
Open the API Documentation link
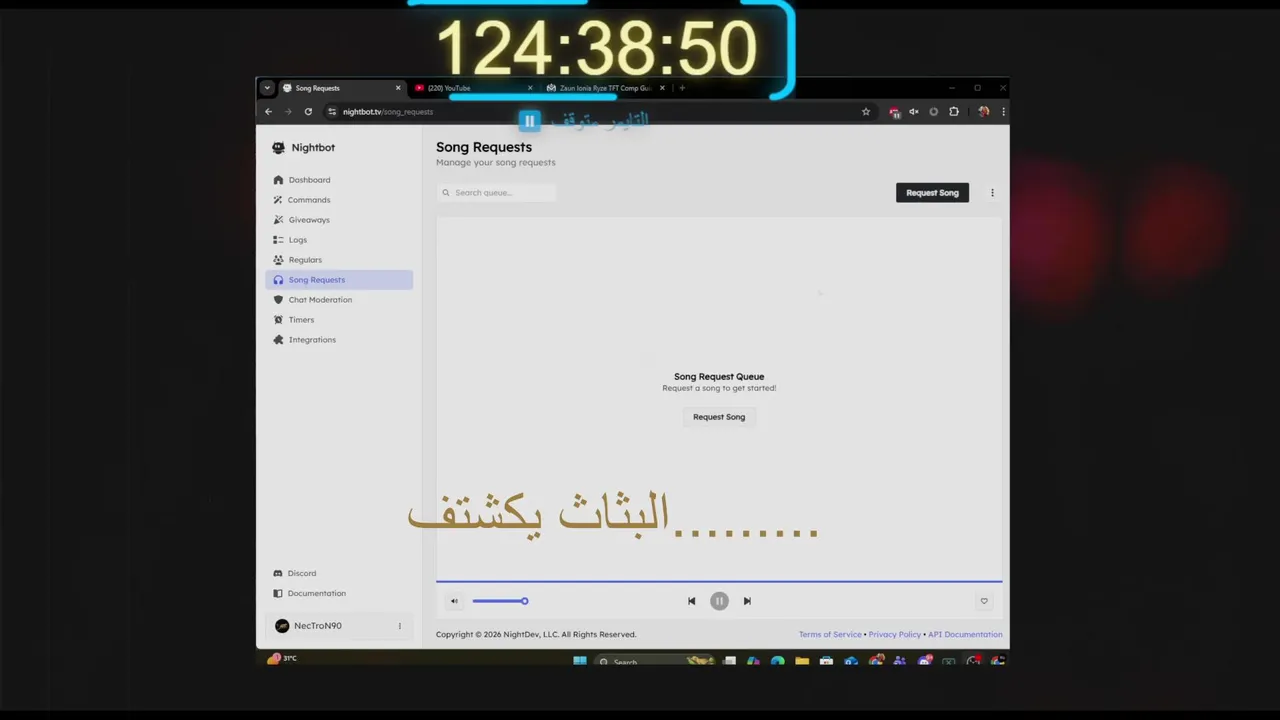965,634
